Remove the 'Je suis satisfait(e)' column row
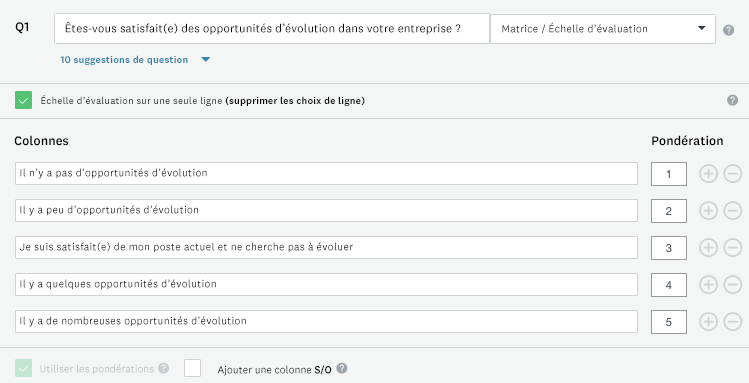Screen dimensions: 749x383 click(x=733, y=248)
